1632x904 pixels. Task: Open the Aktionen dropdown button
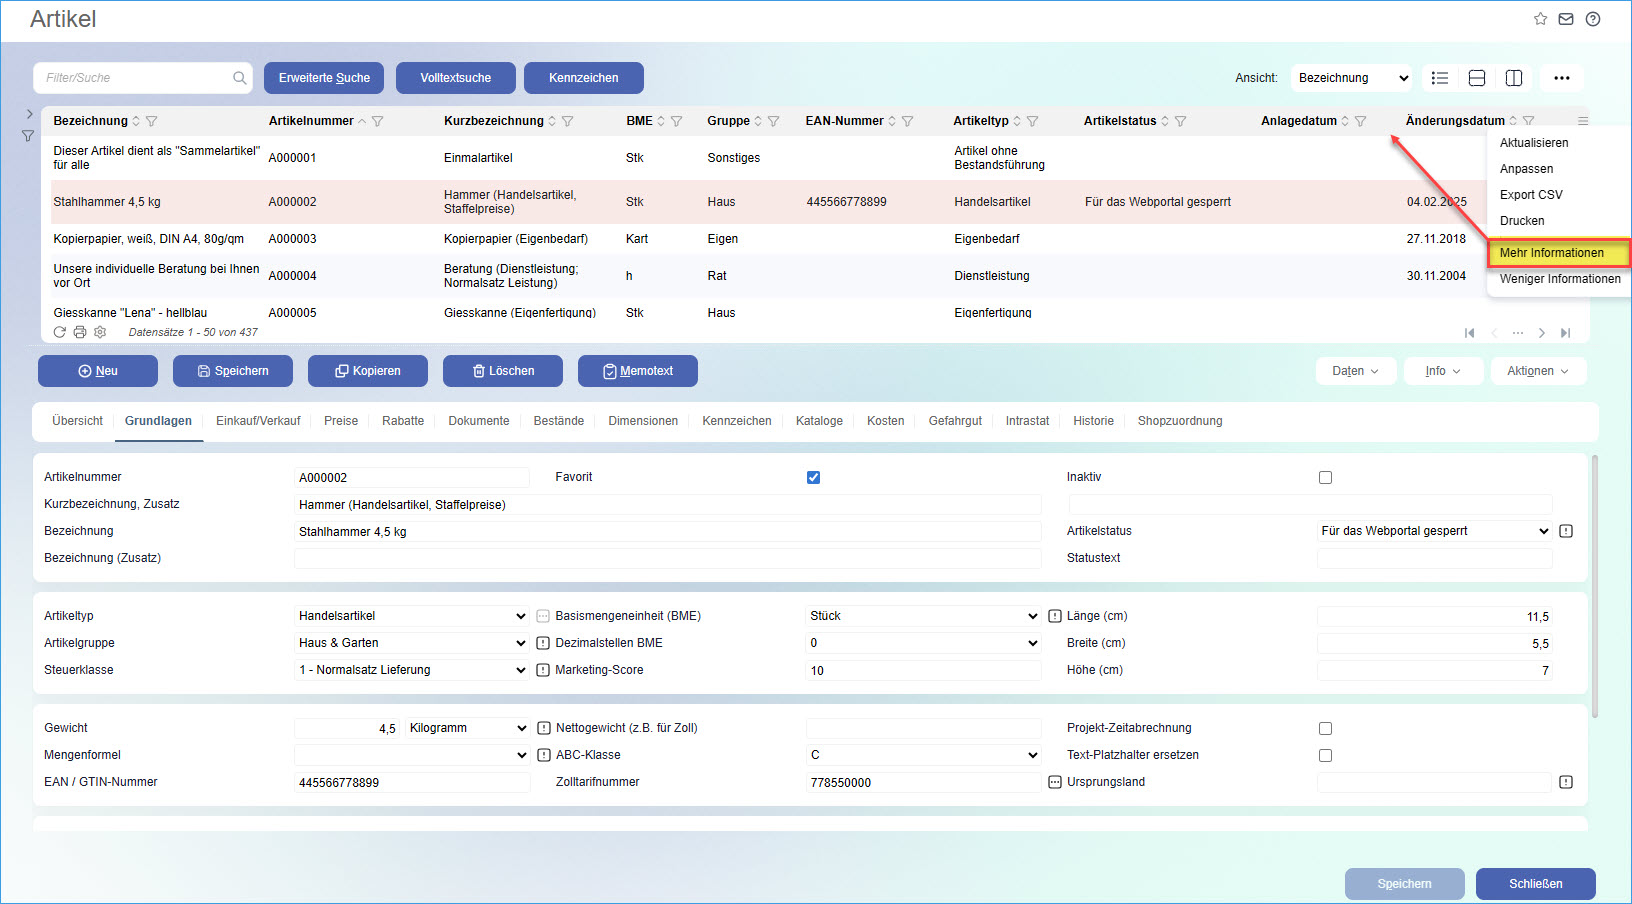[1538, 371]
